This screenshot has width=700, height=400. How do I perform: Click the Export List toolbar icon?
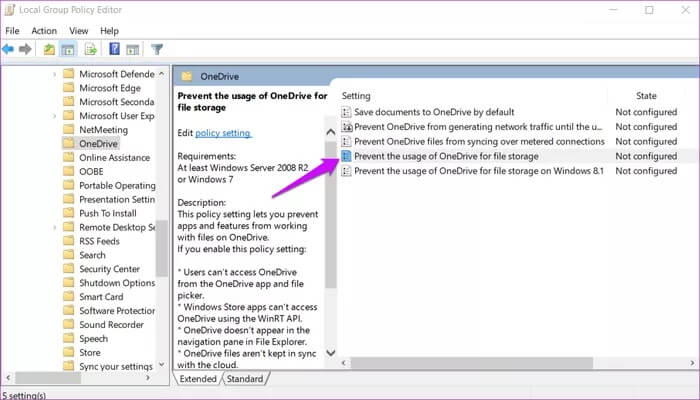pyautogui.click(x=91, y=49)
